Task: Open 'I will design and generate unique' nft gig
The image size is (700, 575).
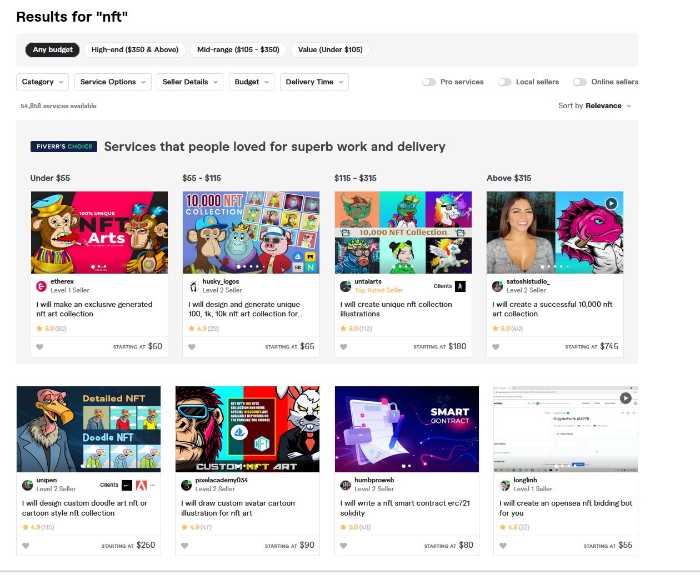Action: pyautogui.click(x=244, y=309)
